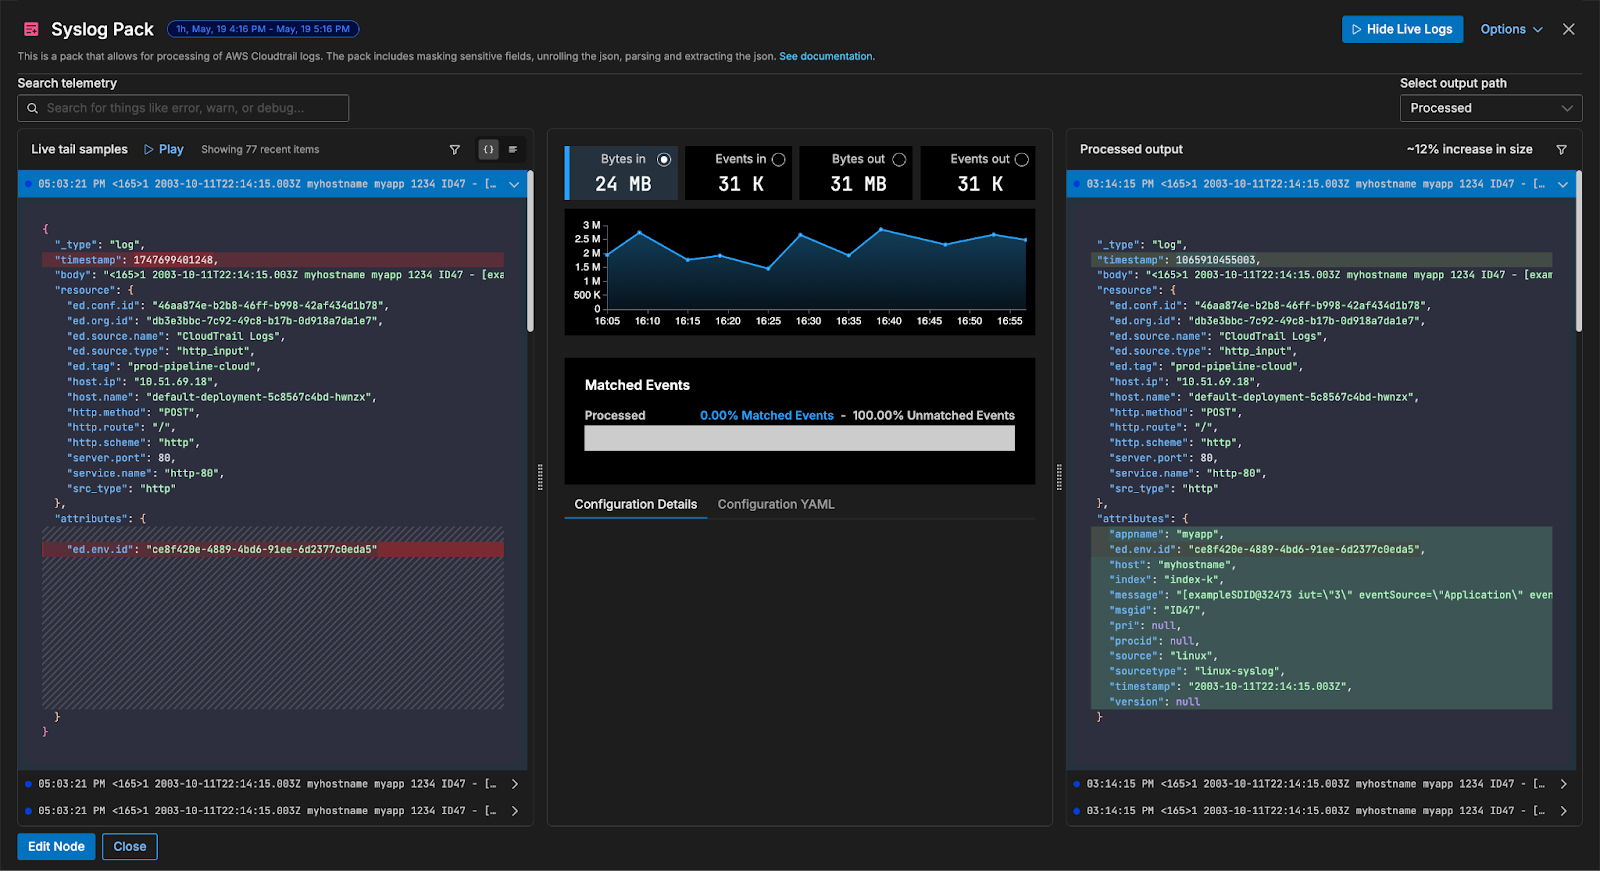The width and height of the screenshot is (1600, 871).
Task: Click the Processed output filter funnel icon
Action: tap(1561, 150)
